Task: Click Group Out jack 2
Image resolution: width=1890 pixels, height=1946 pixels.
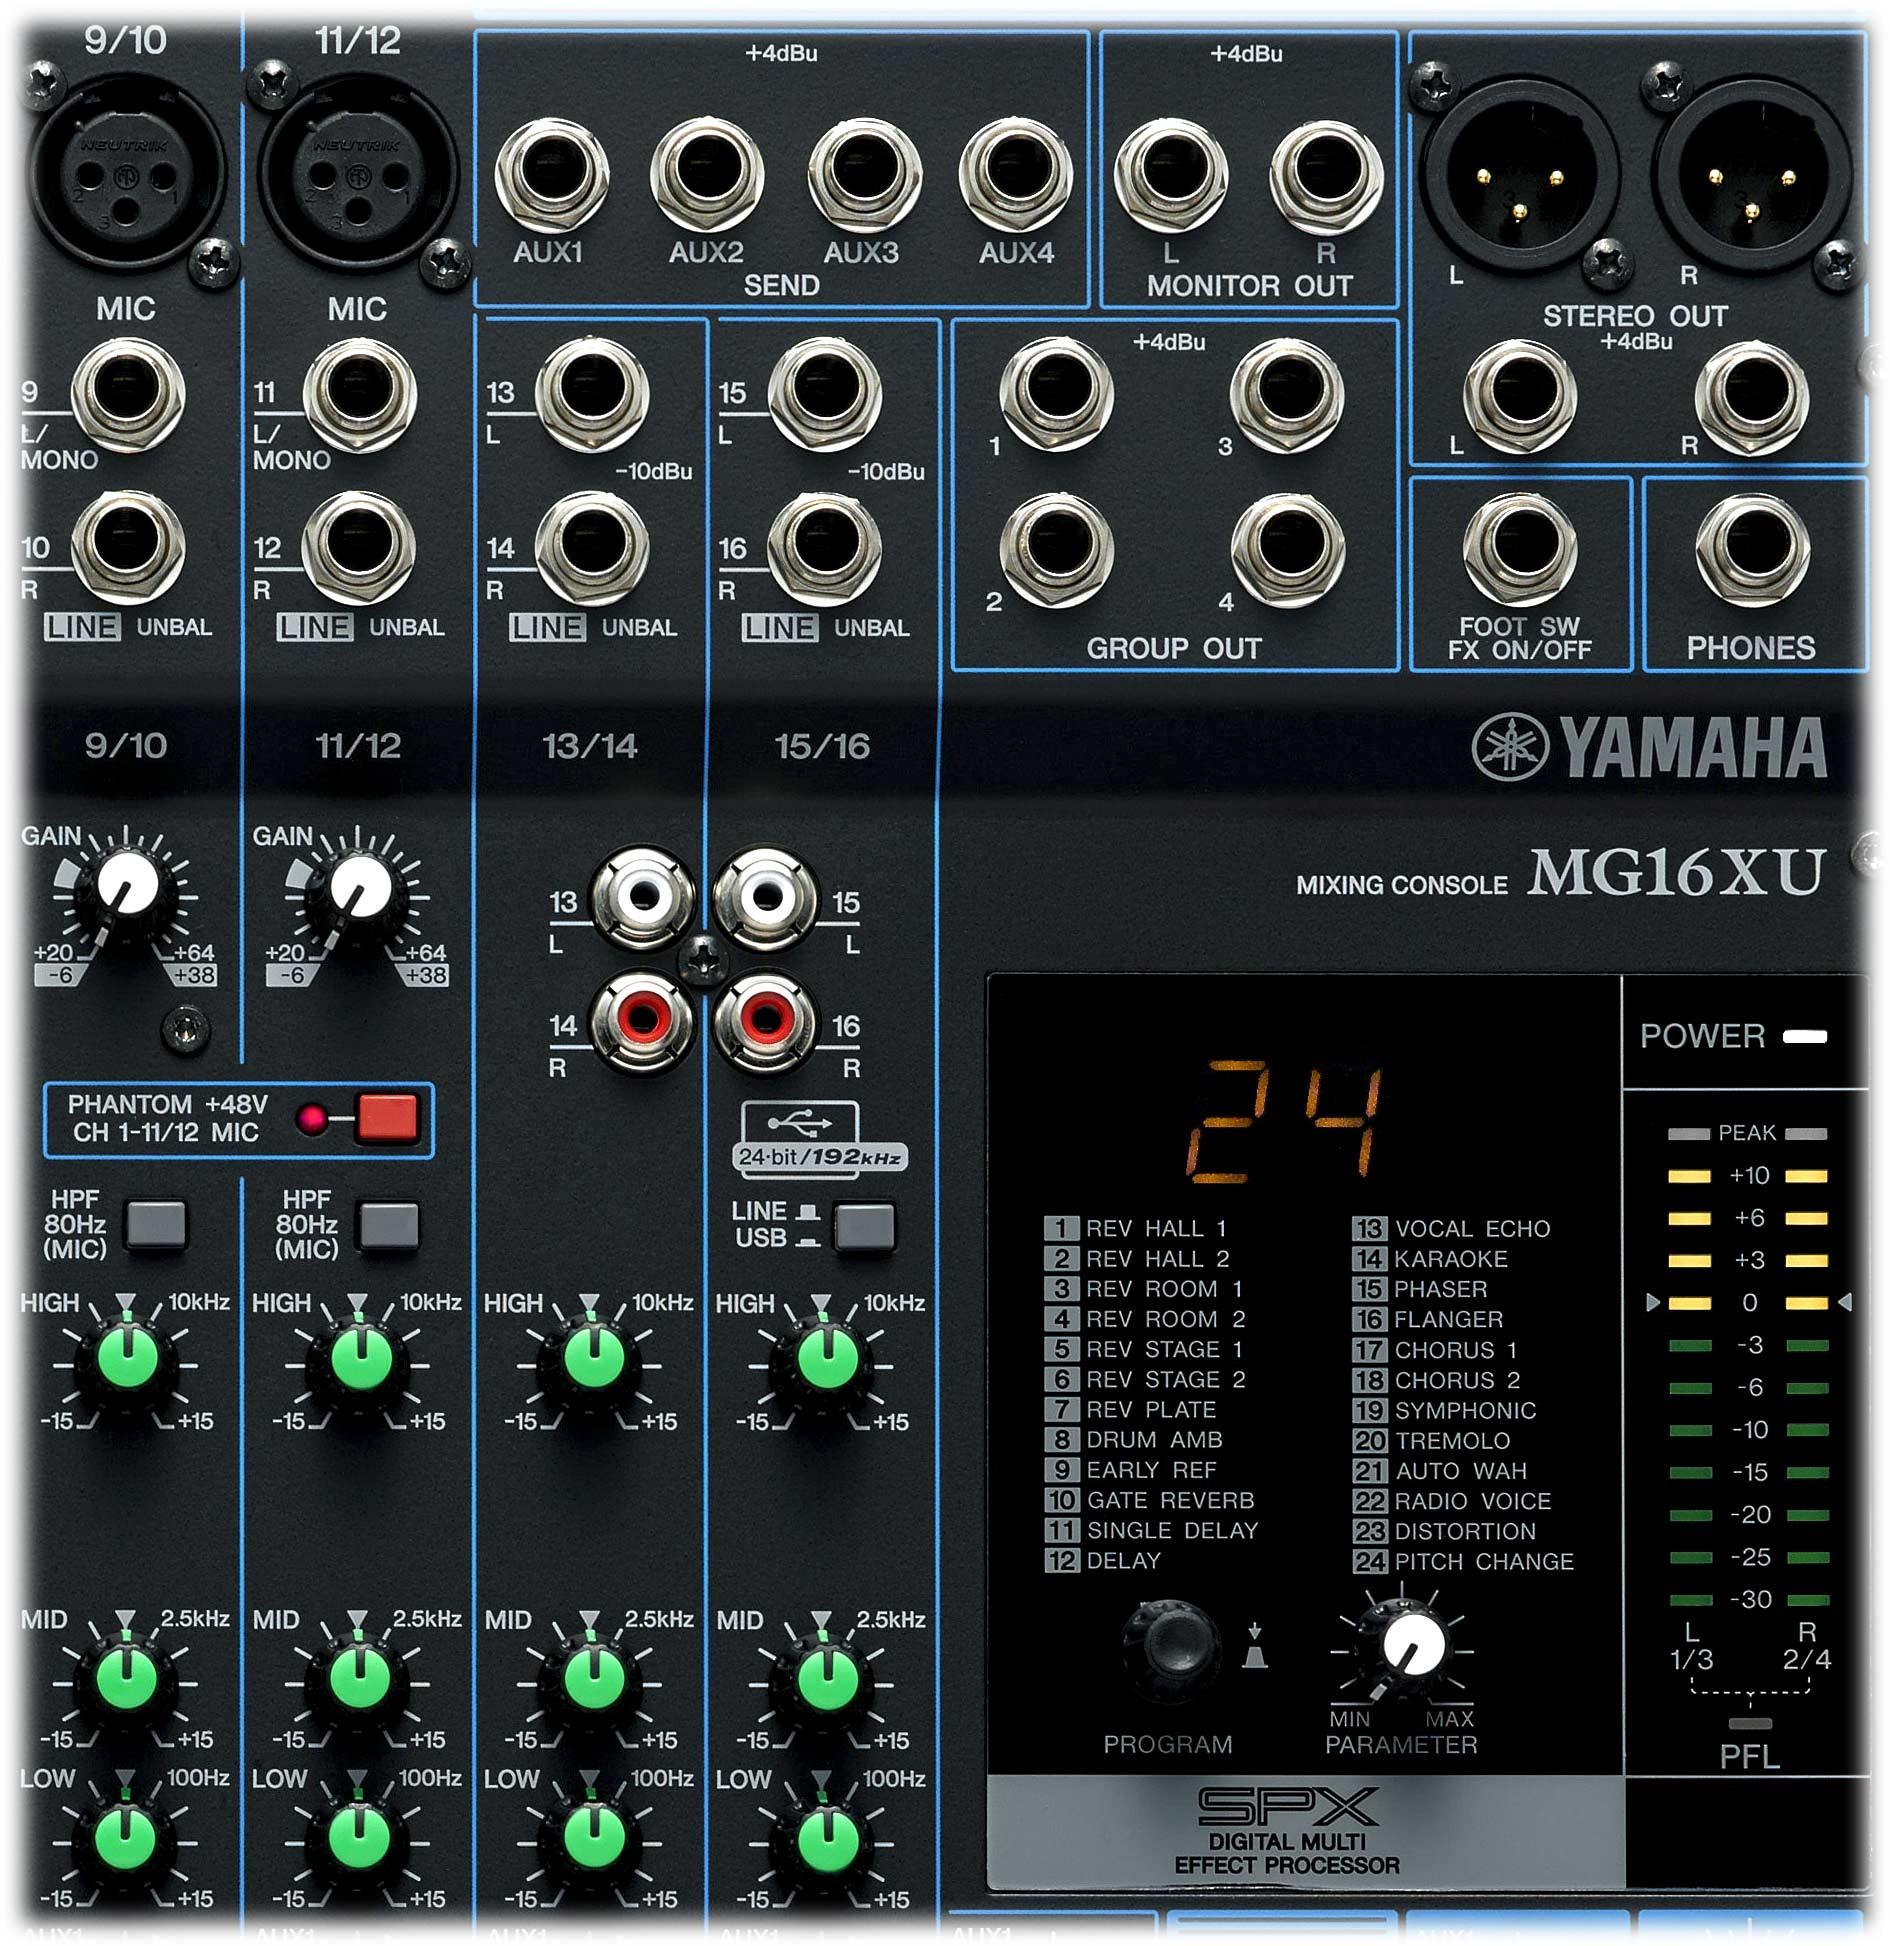Action: [x=1057, y=550]
